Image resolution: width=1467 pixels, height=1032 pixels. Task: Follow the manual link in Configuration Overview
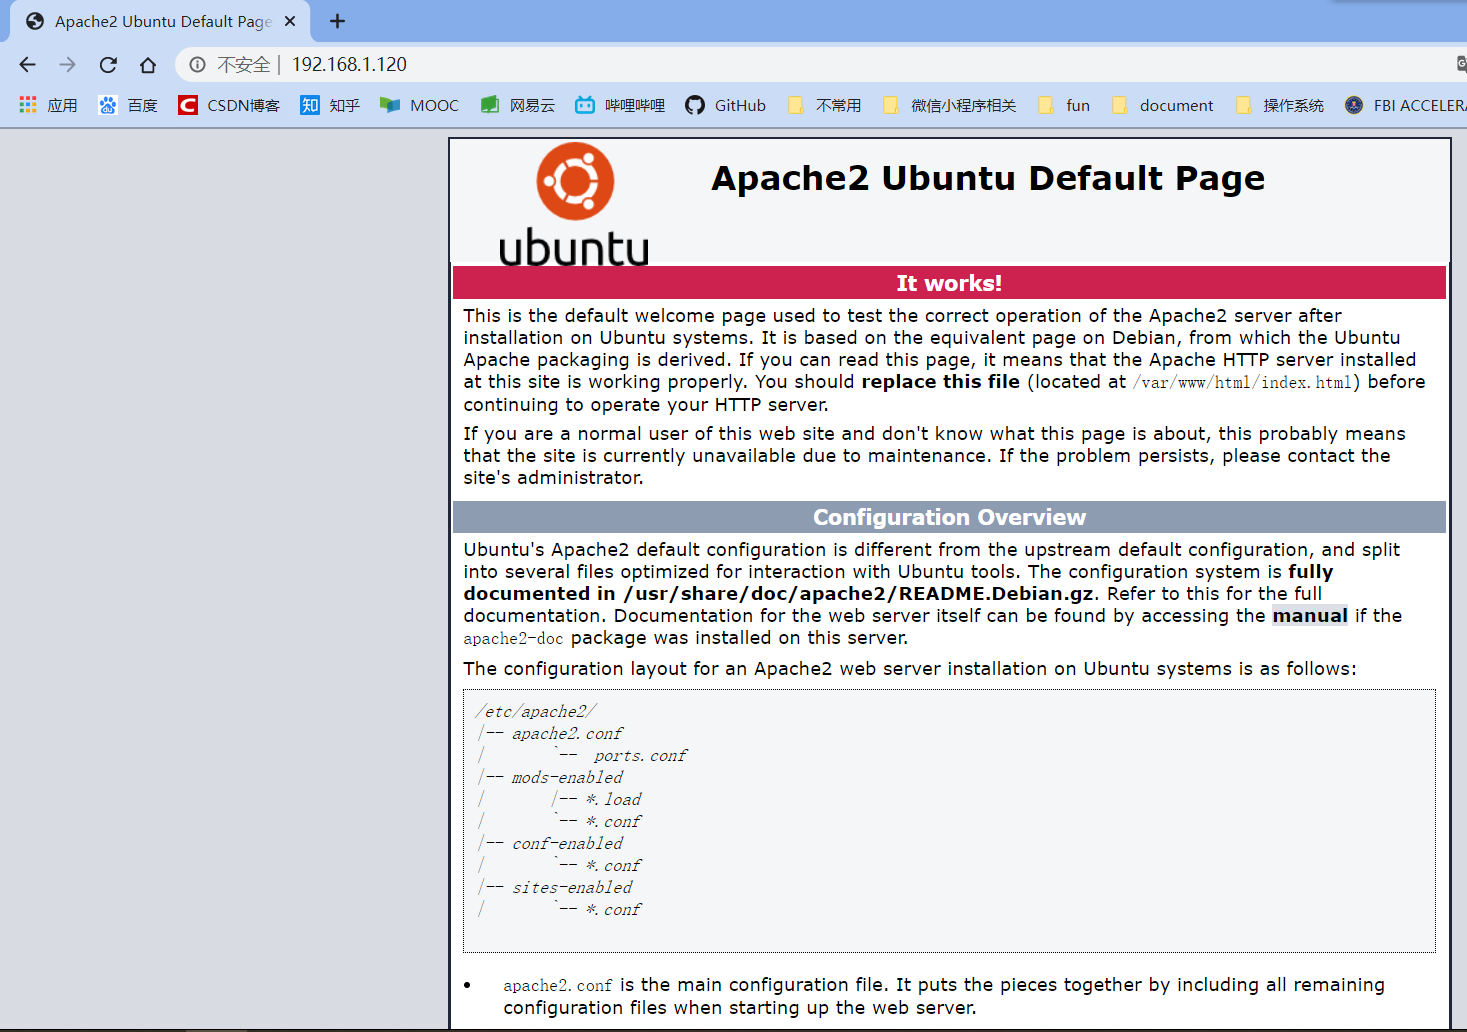[1310, 616]
